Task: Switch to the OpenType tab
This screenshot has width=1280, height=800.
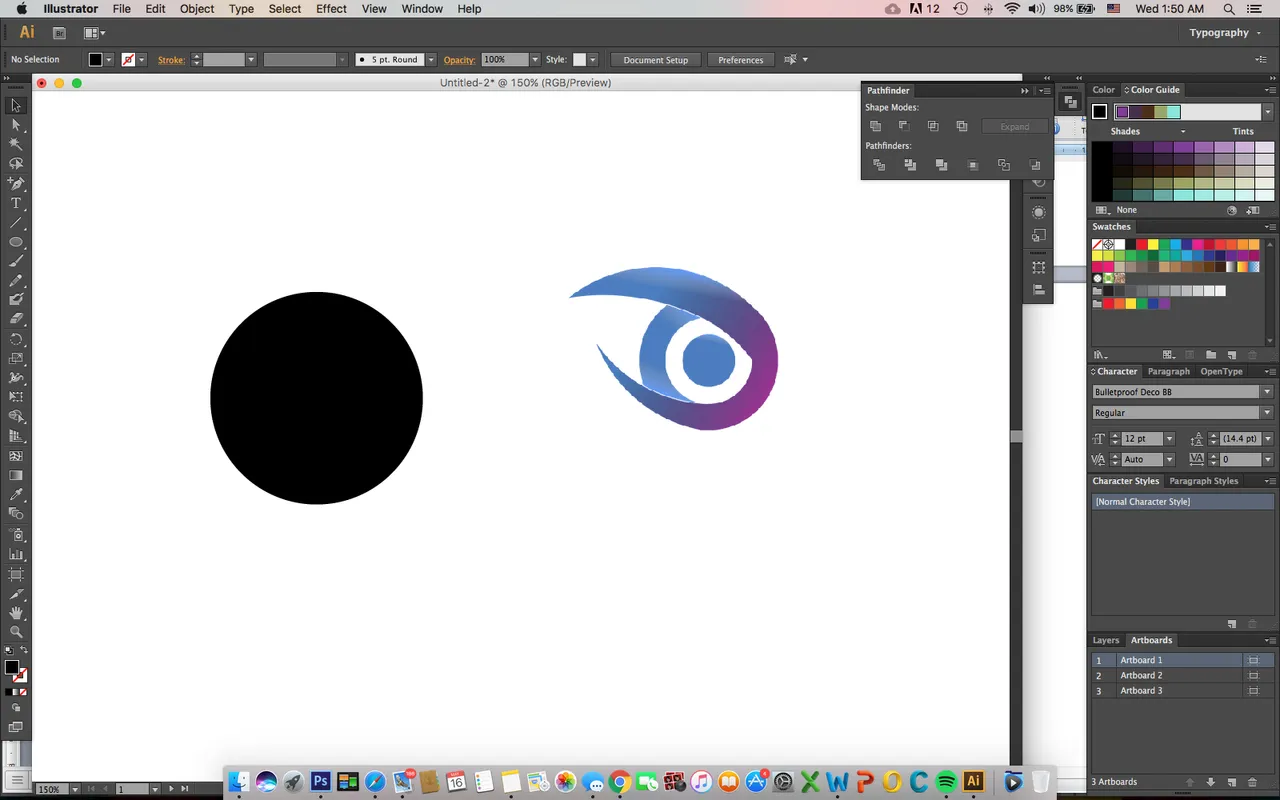Action: [1221, 371]
